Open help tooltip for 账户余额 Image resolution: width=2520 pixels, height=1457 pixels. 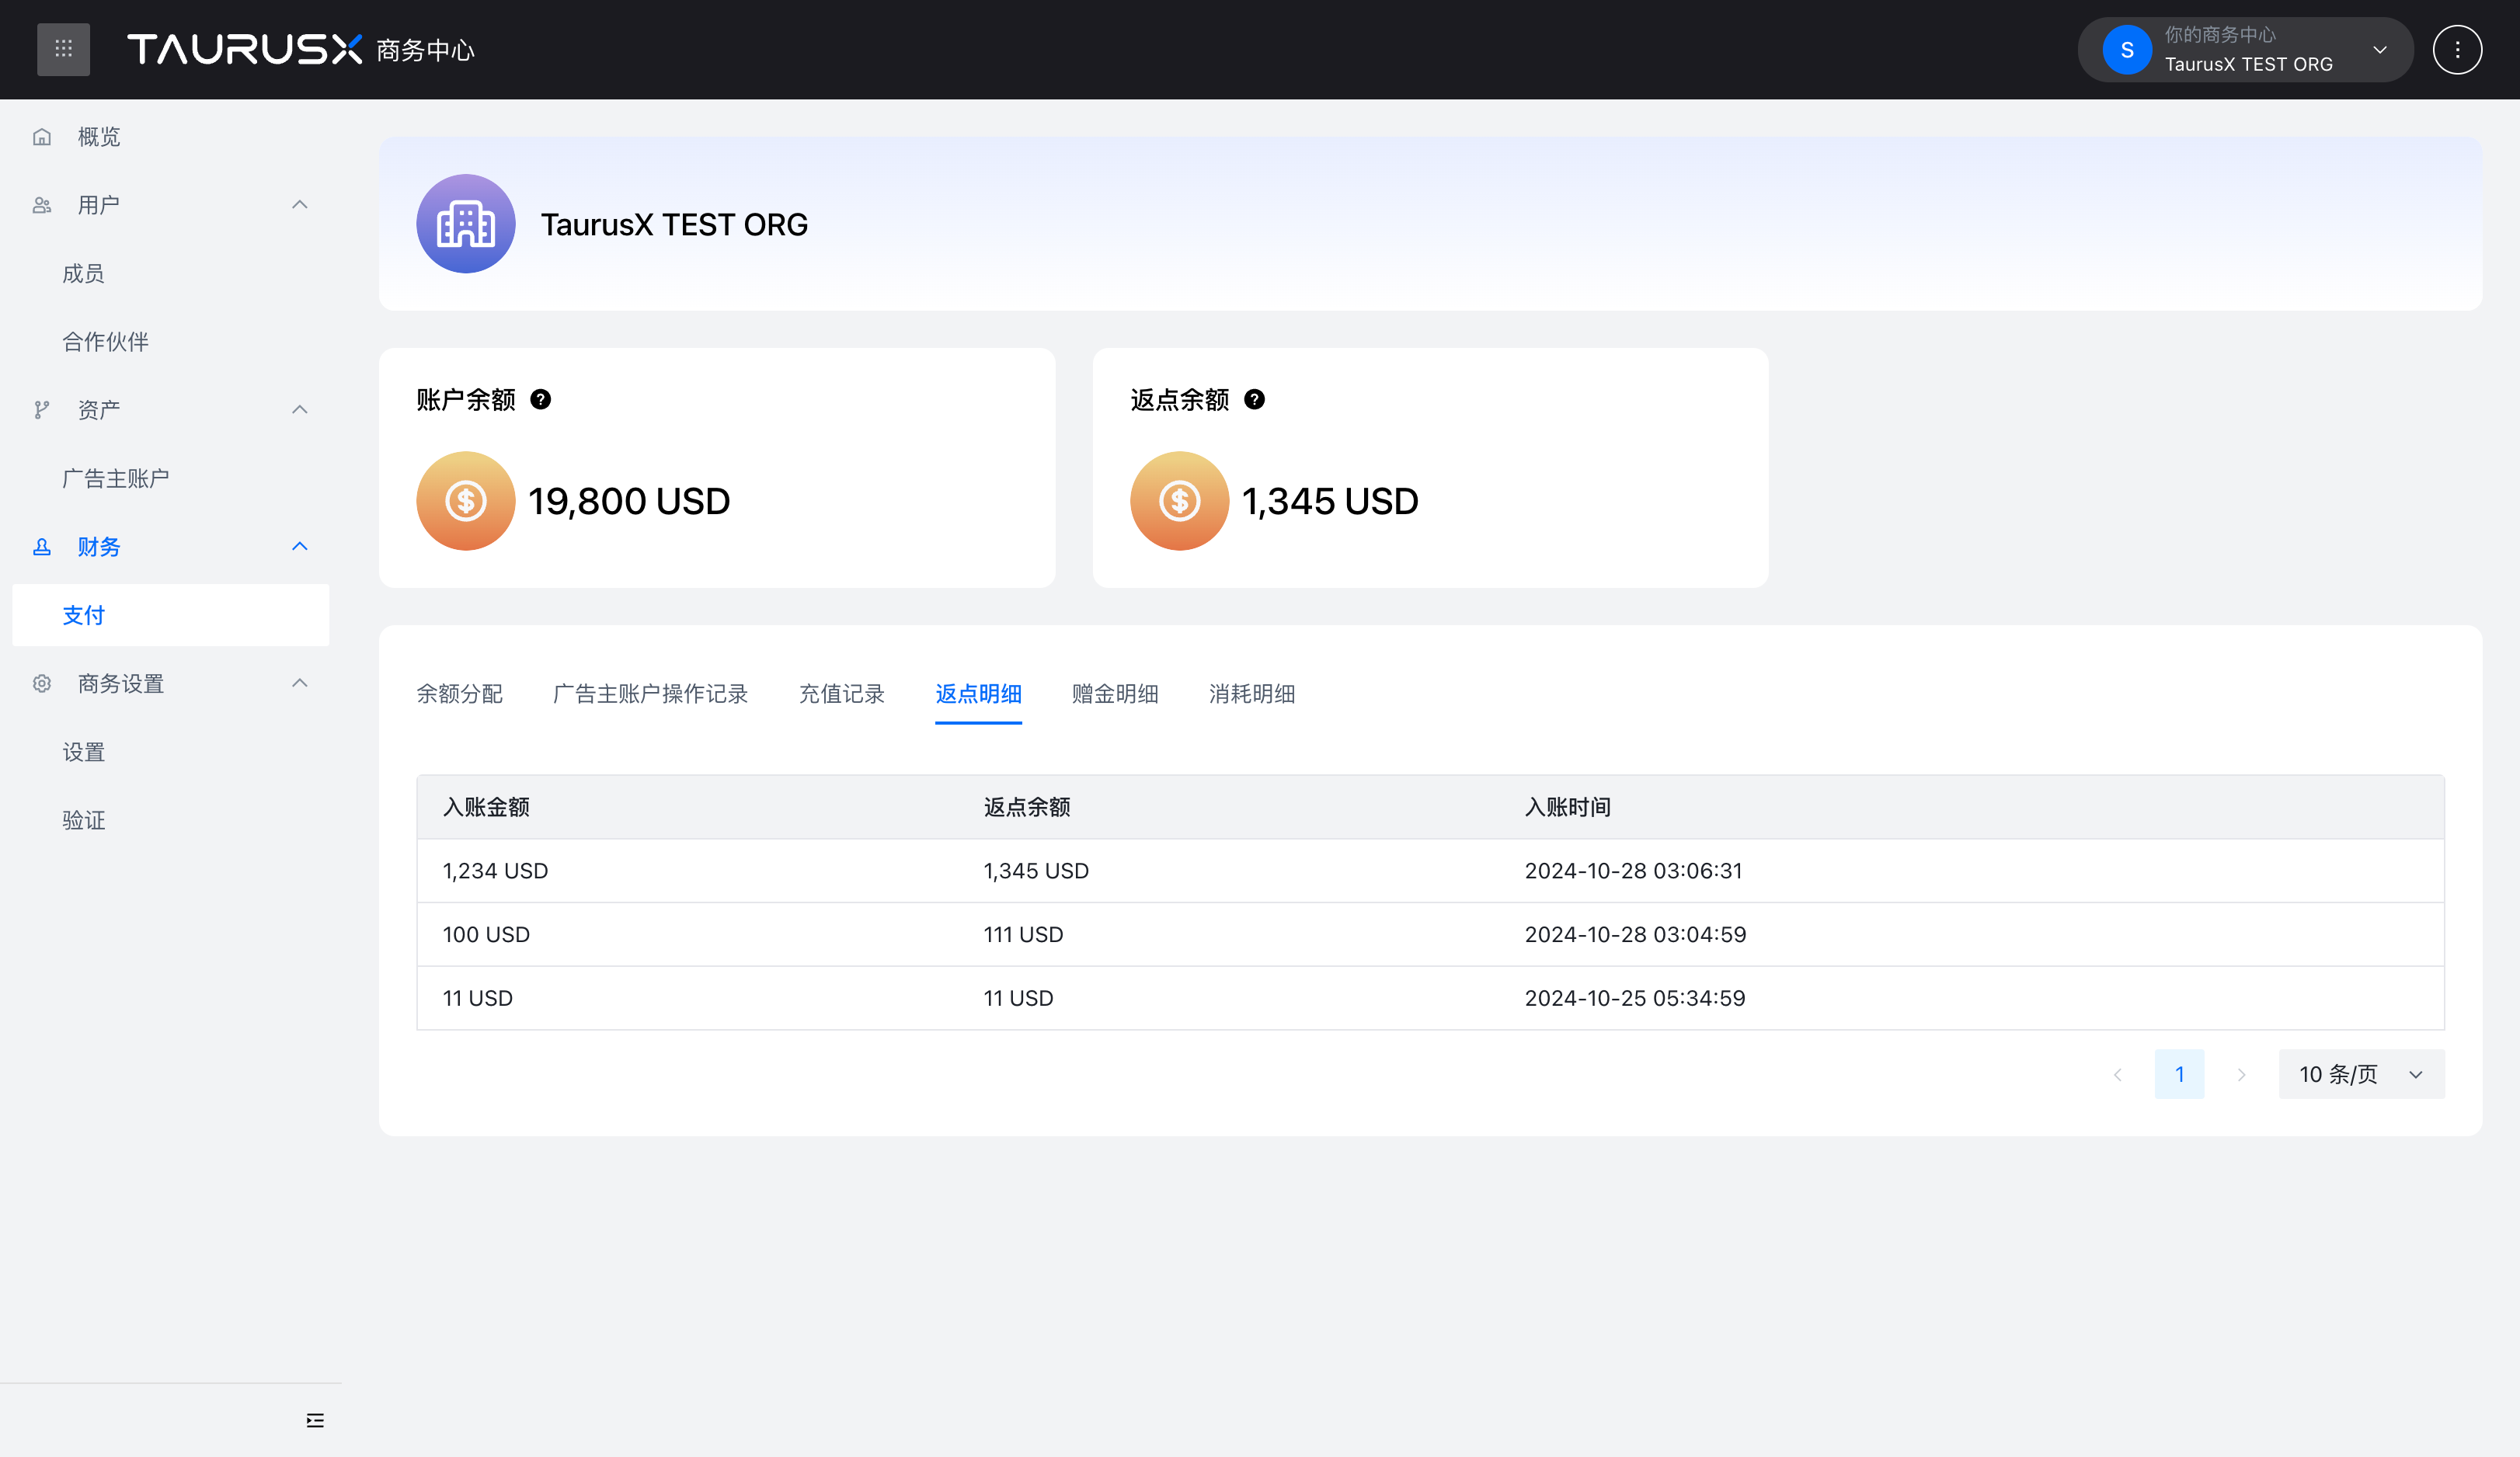click(540, 400)
